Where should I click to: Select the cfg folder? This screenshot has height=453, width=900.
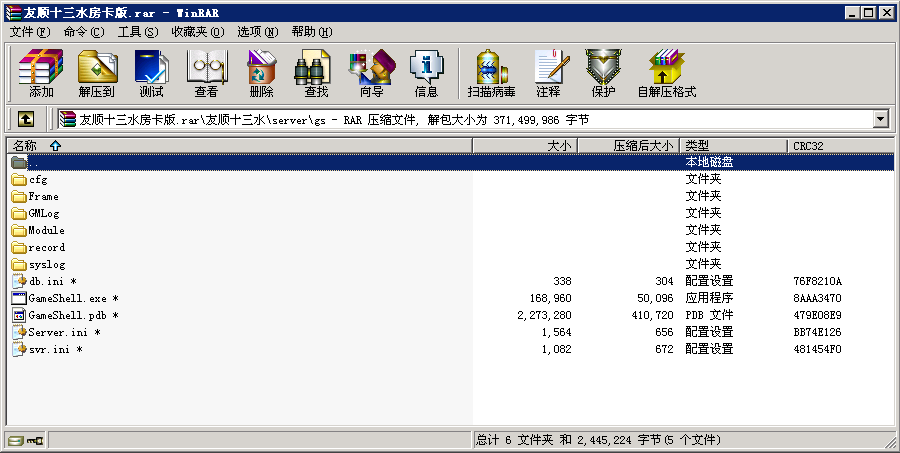point(38,180)
